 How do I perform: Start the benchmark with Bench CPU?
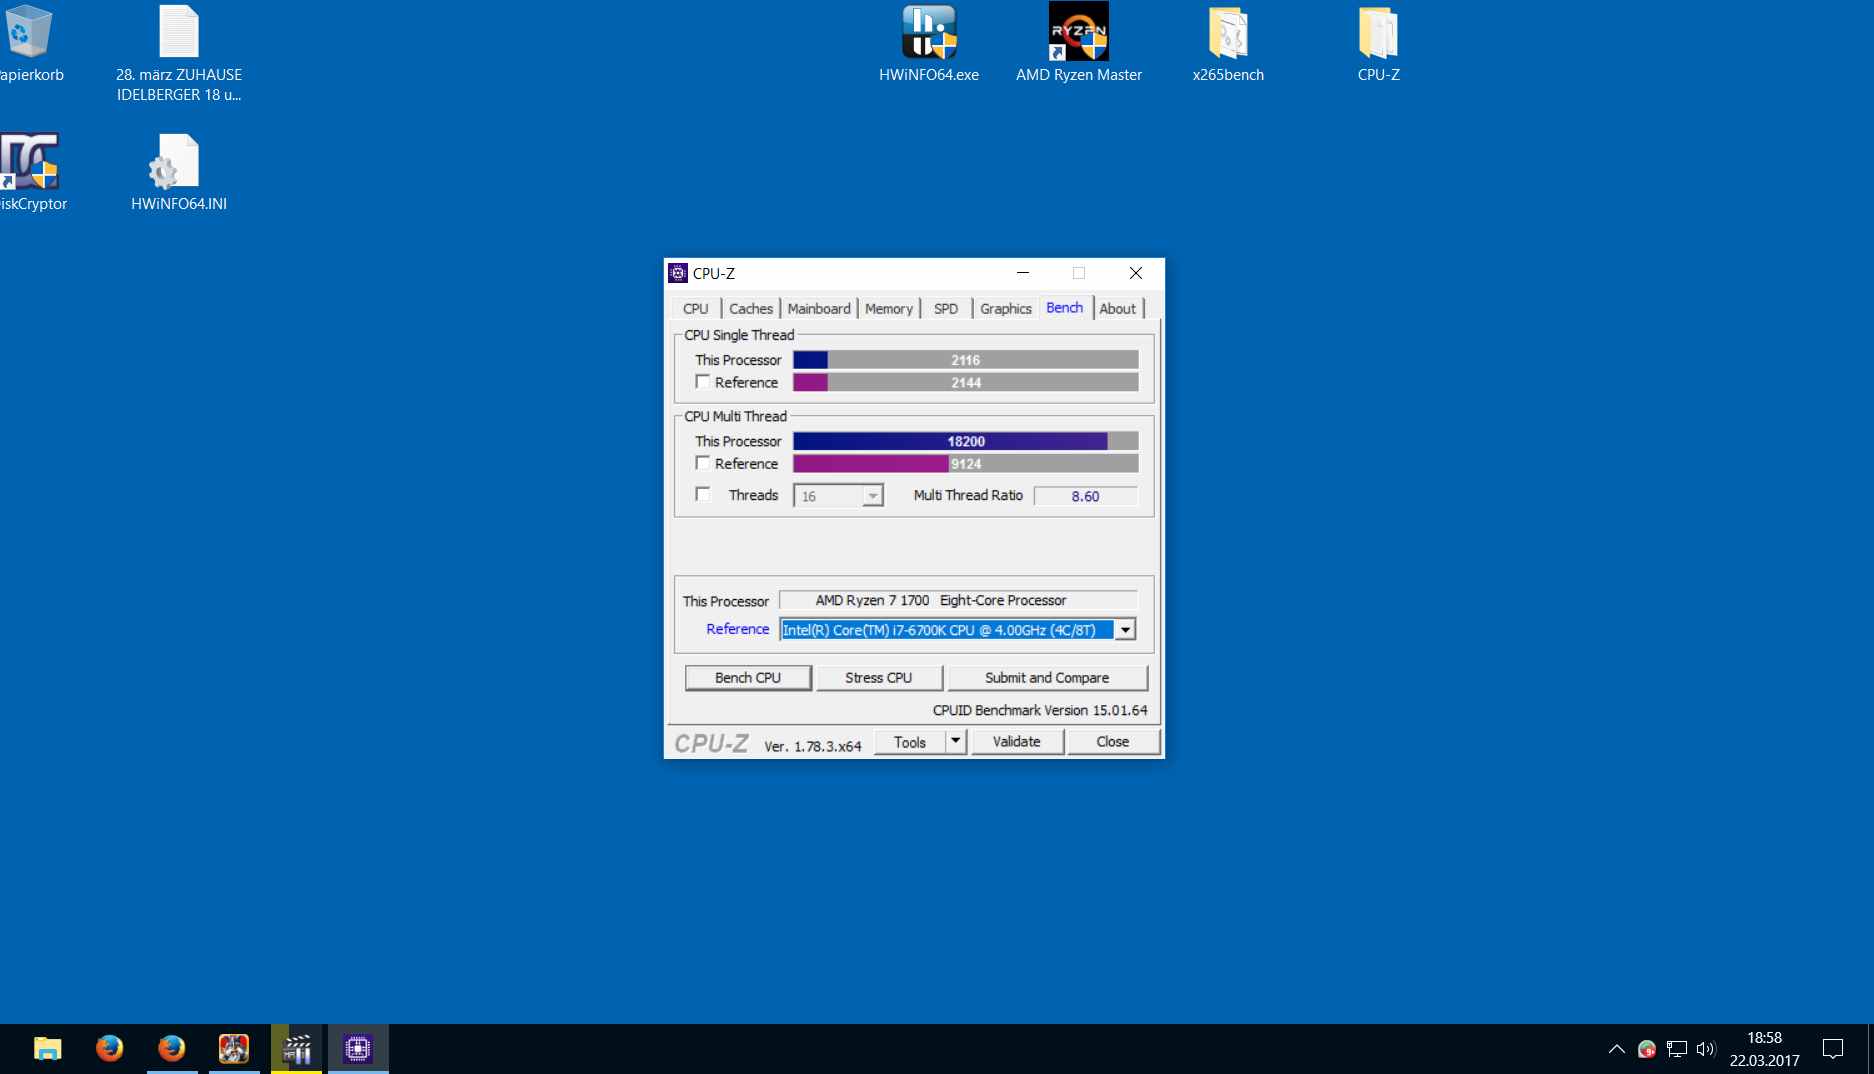coord(748,678)
